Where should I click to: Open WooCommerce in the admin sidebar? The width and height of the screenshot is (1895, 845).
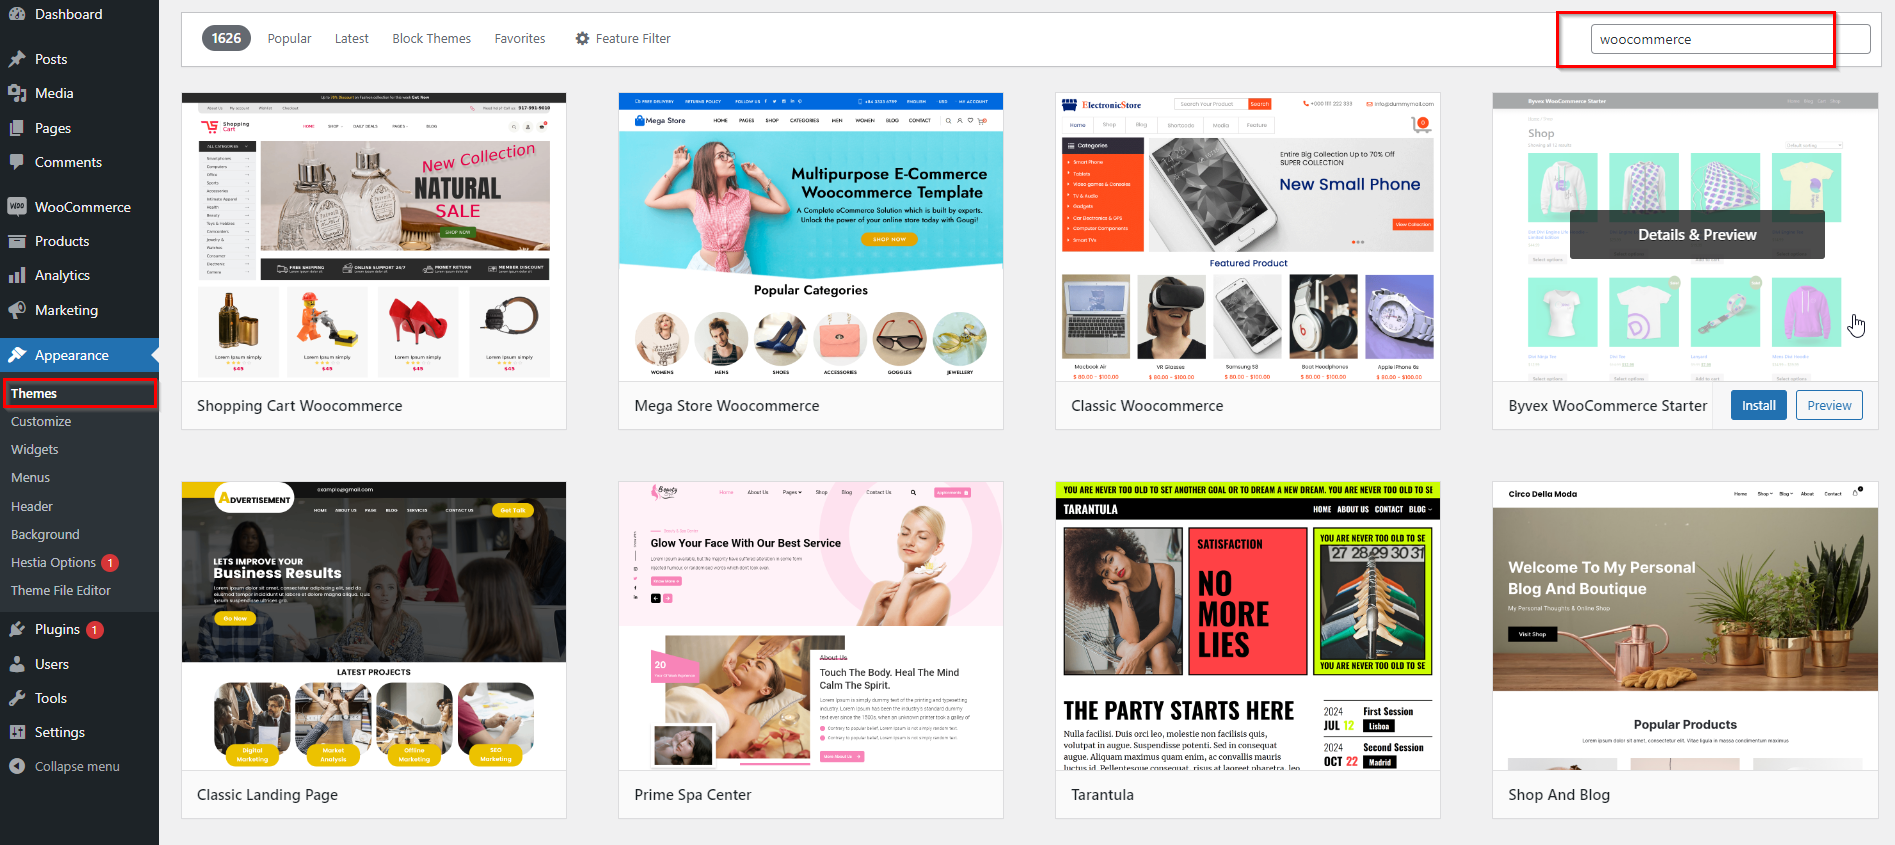click(79, 207)
